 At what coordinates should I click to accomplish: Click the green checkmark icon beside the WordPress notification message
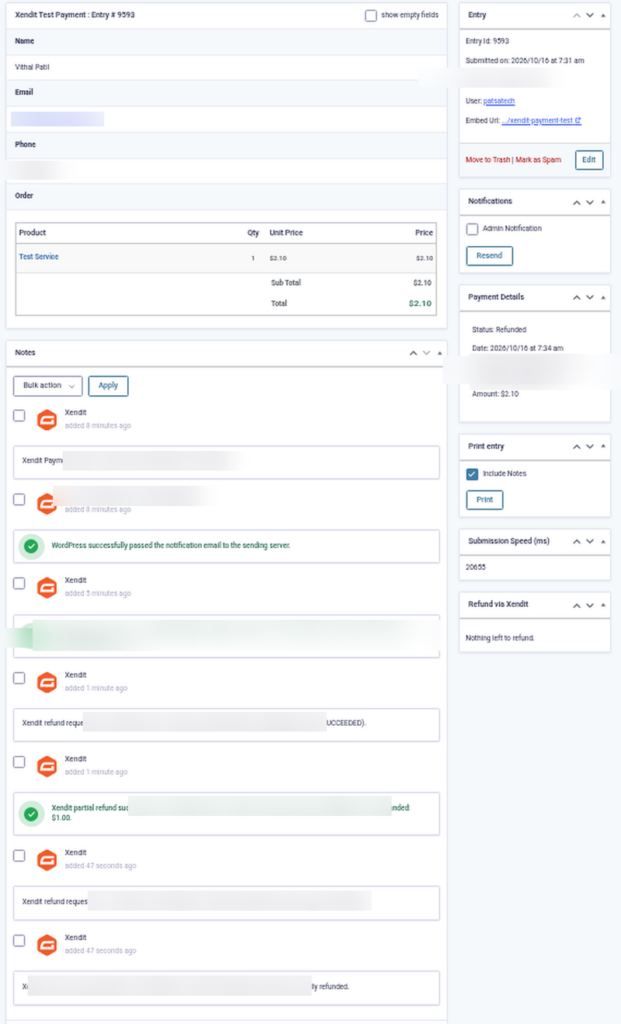tap(31, 545)
